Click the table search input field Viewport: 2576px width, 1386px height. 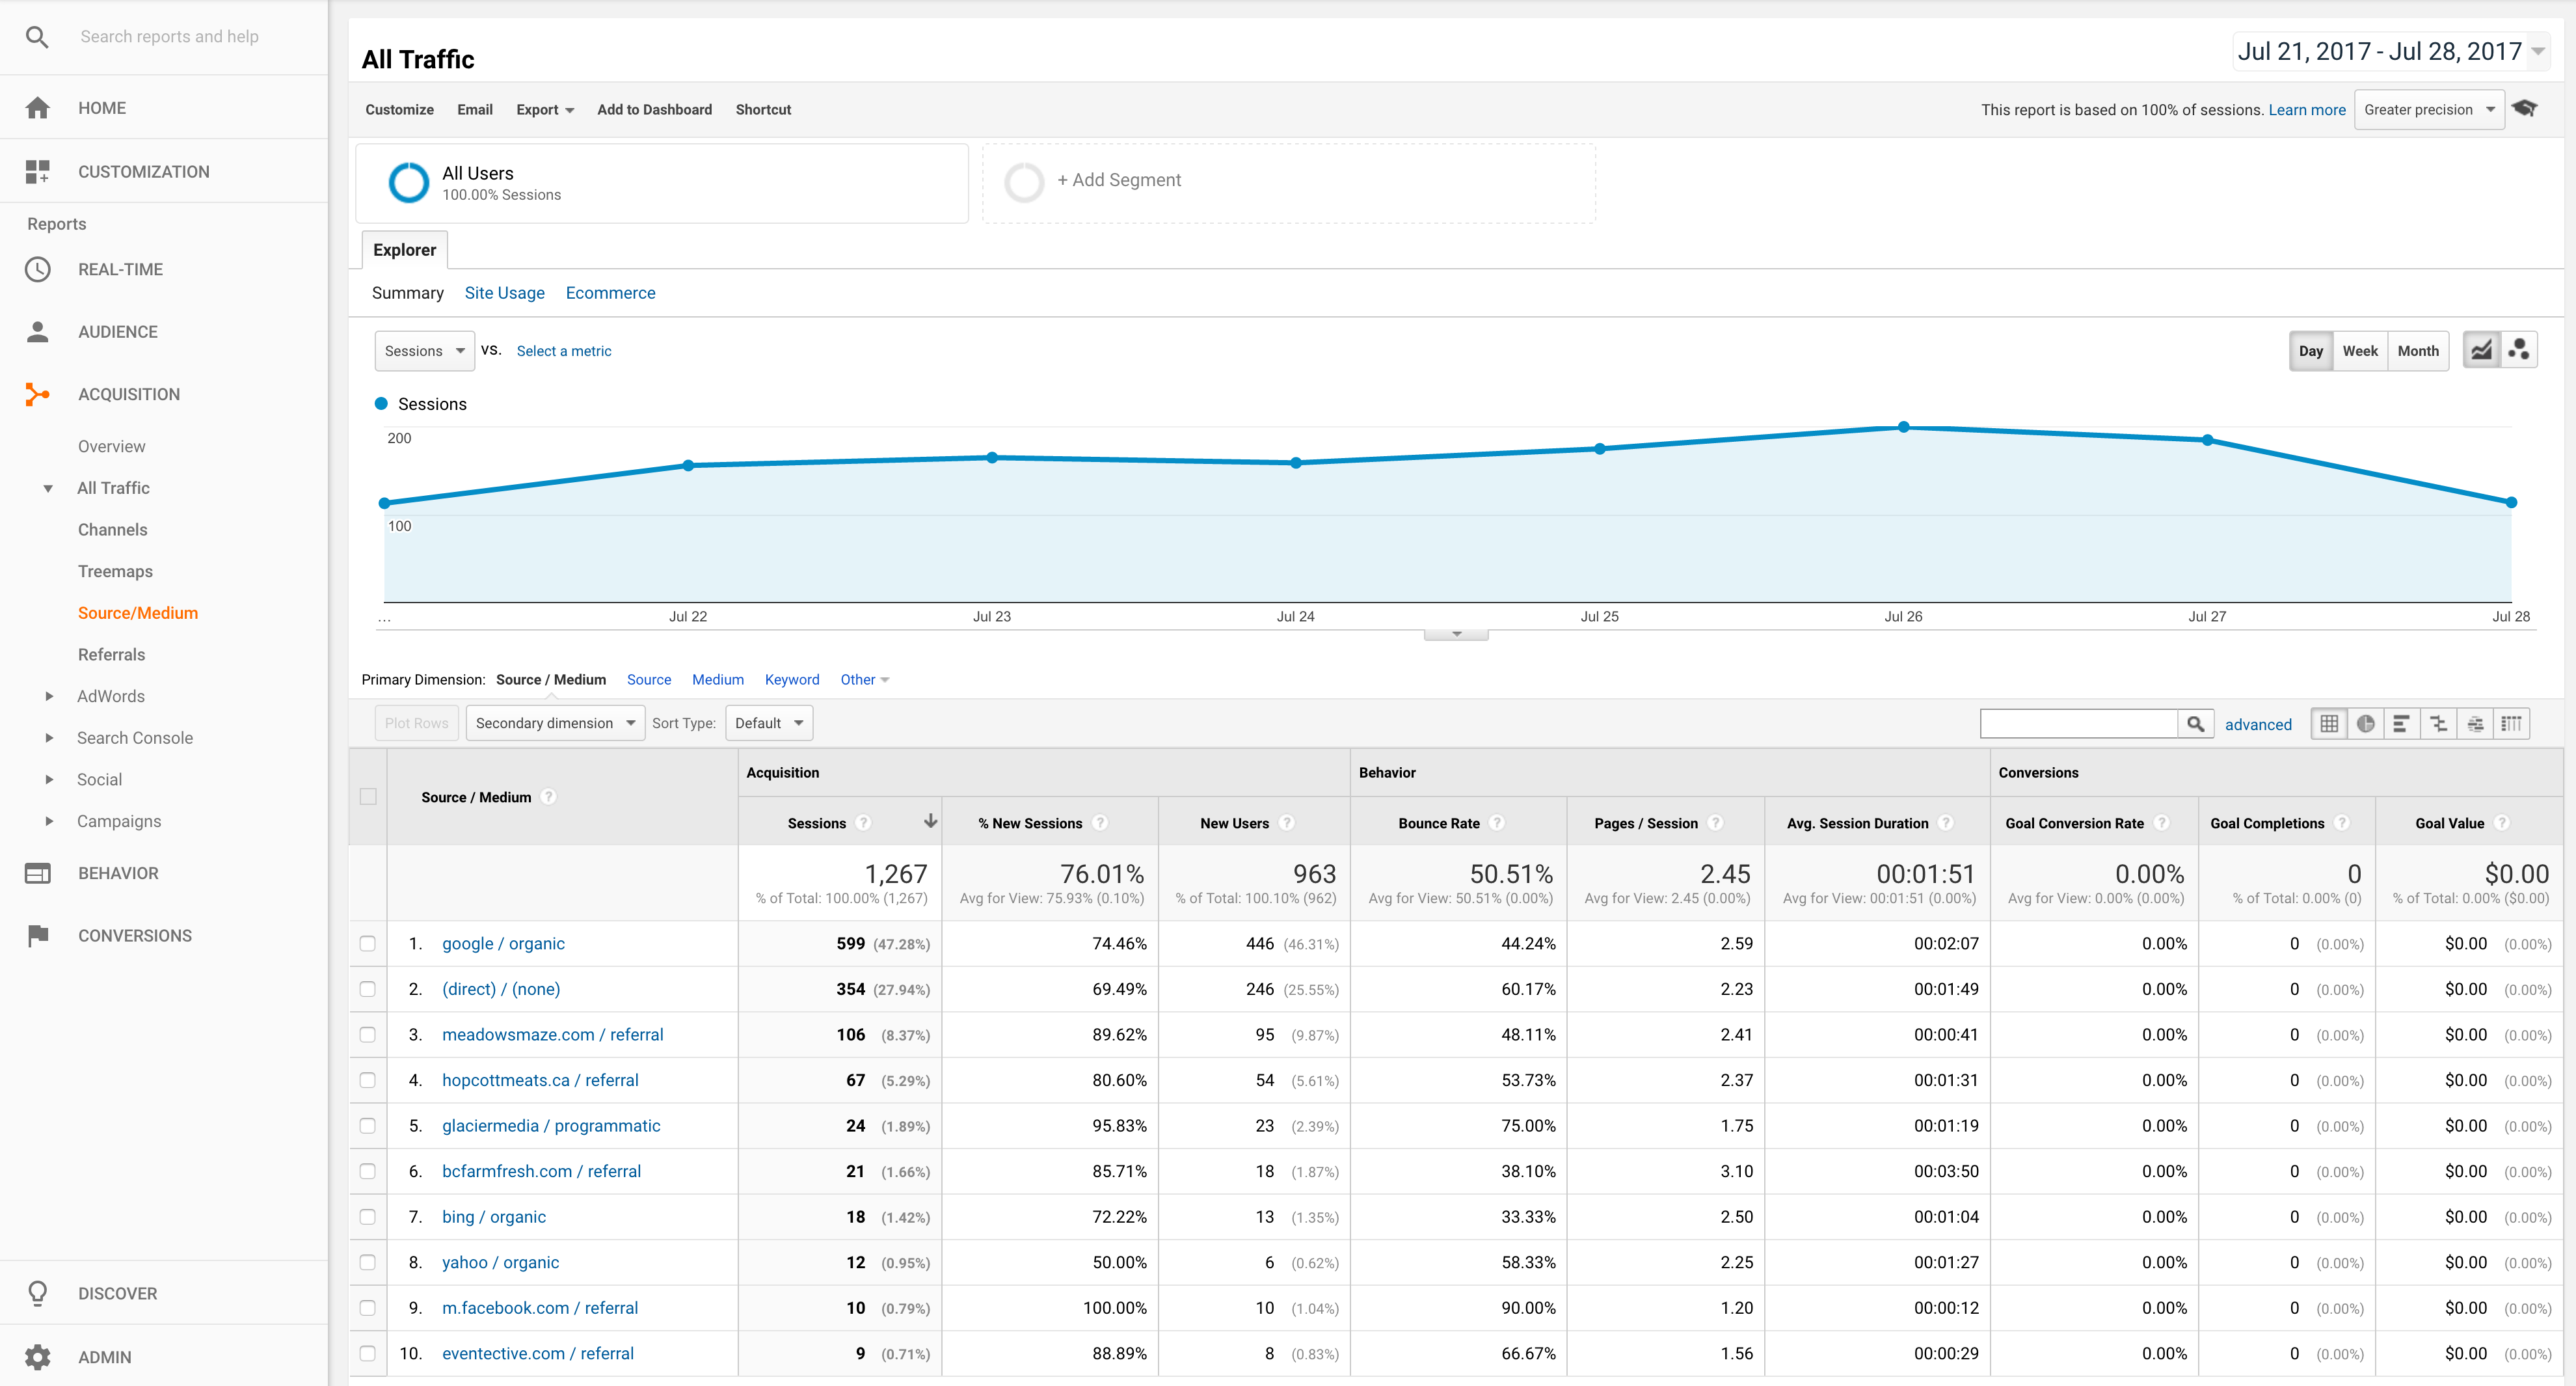coord(2078,724)
